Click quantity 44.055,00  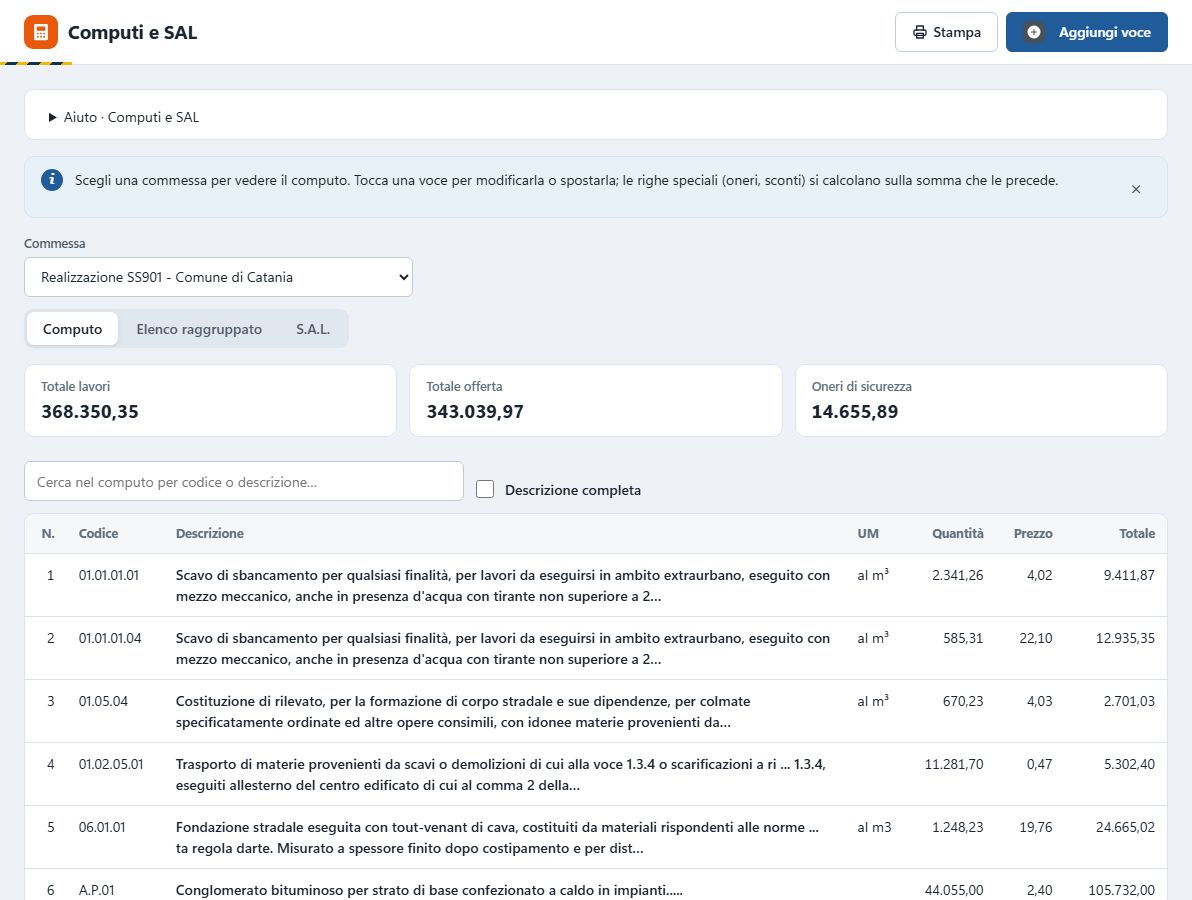[954, 890]
